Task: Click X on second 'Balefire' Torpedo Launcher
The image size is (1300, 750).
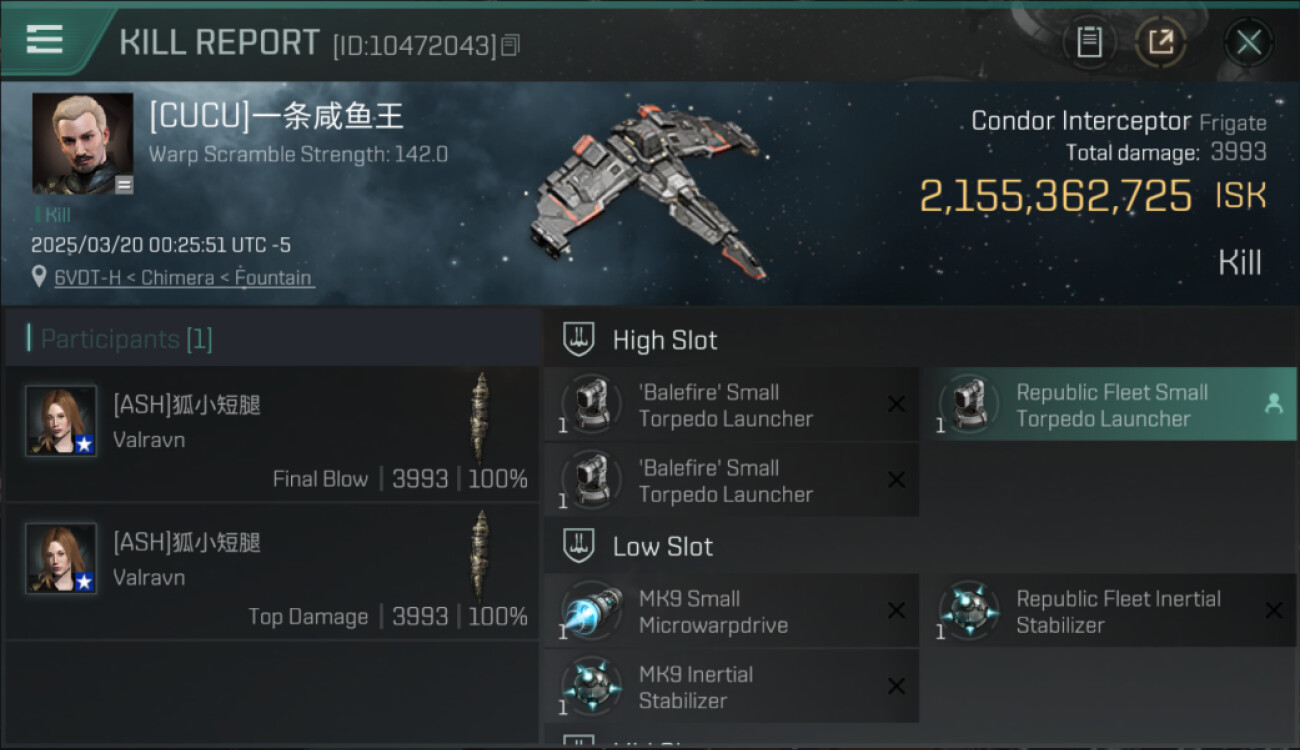Action: coord(896,480)
